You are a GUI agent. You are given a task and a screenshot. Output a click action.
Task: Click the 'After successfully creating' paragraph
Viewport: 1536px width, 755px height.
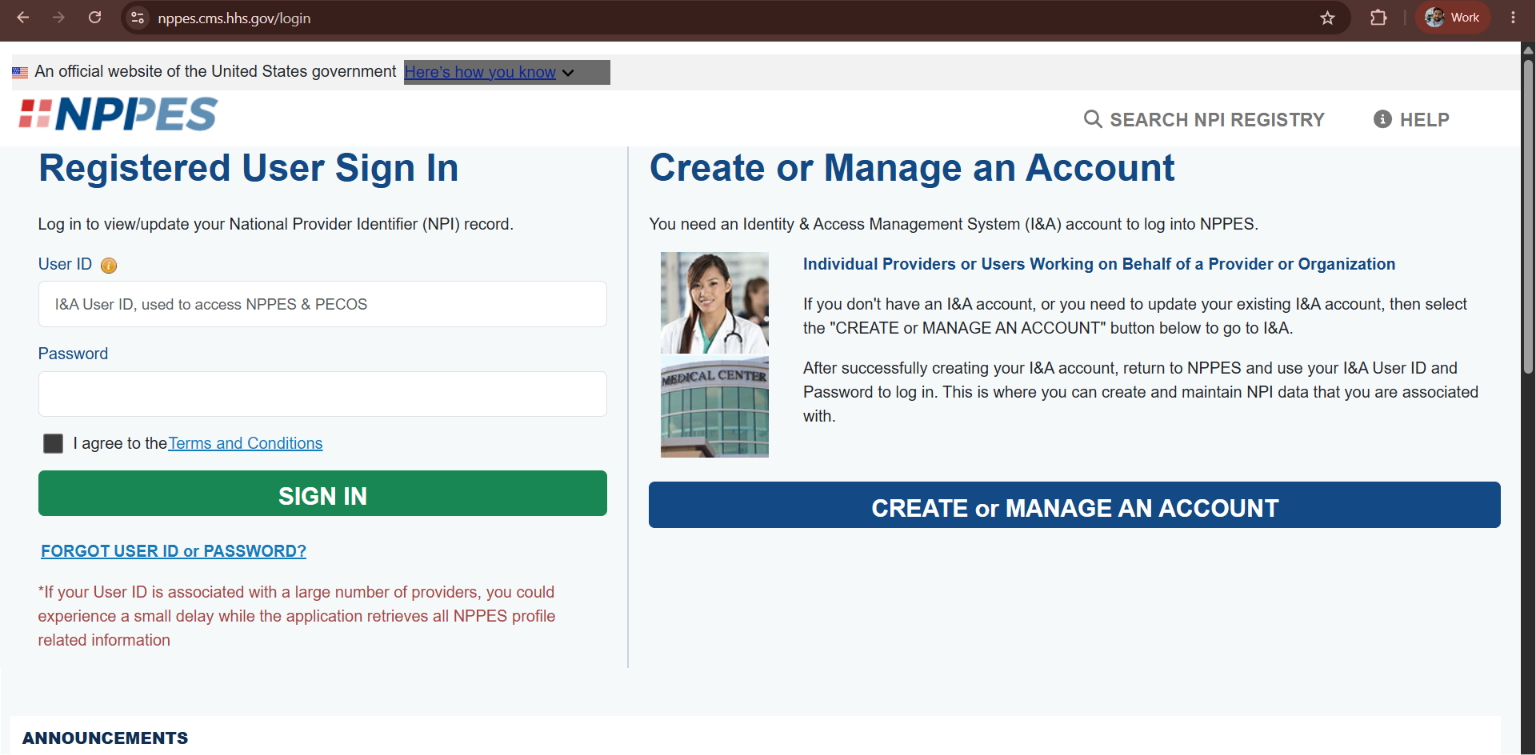click(x=1141, y=392)
